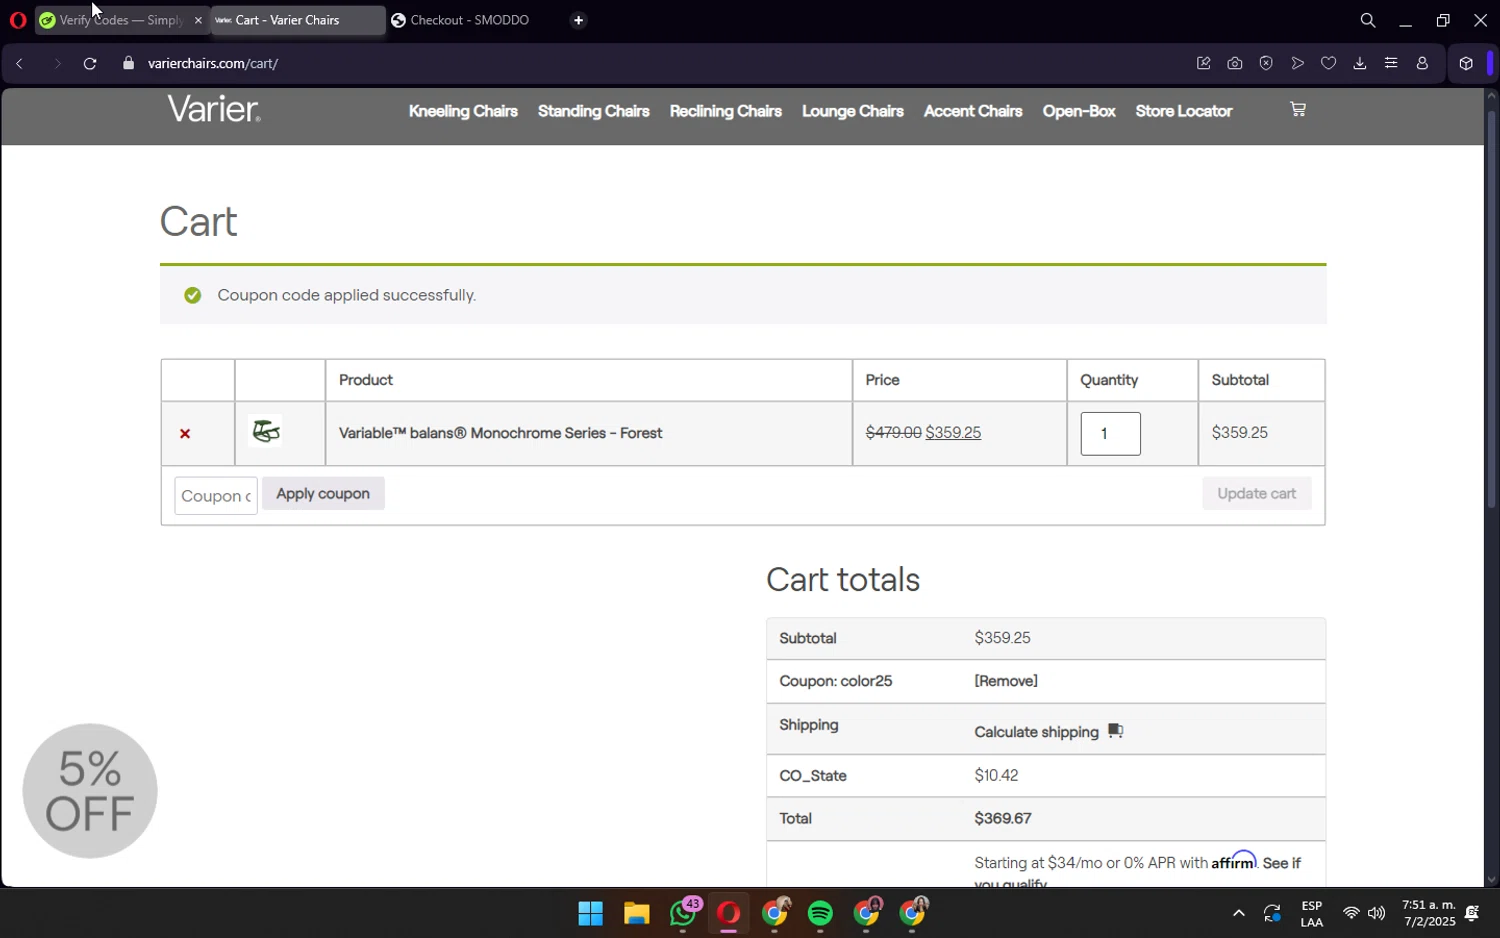
Task: Open the clock showing 7:51 a. m.
Action: pyautogui.click(x=1428, y=905)
